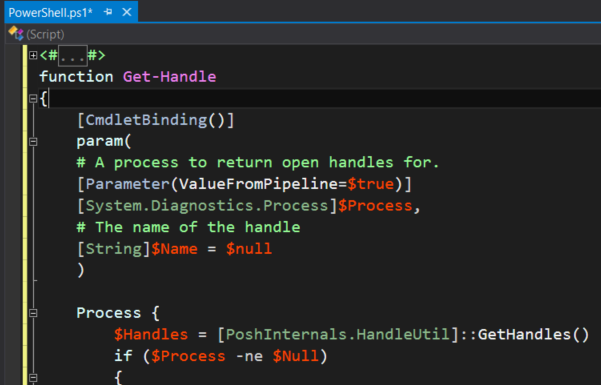Click the [System.Diagnostics.Process] type
Image resolution: width=601 pixels, height=385 pixels.
click(207, 206)
